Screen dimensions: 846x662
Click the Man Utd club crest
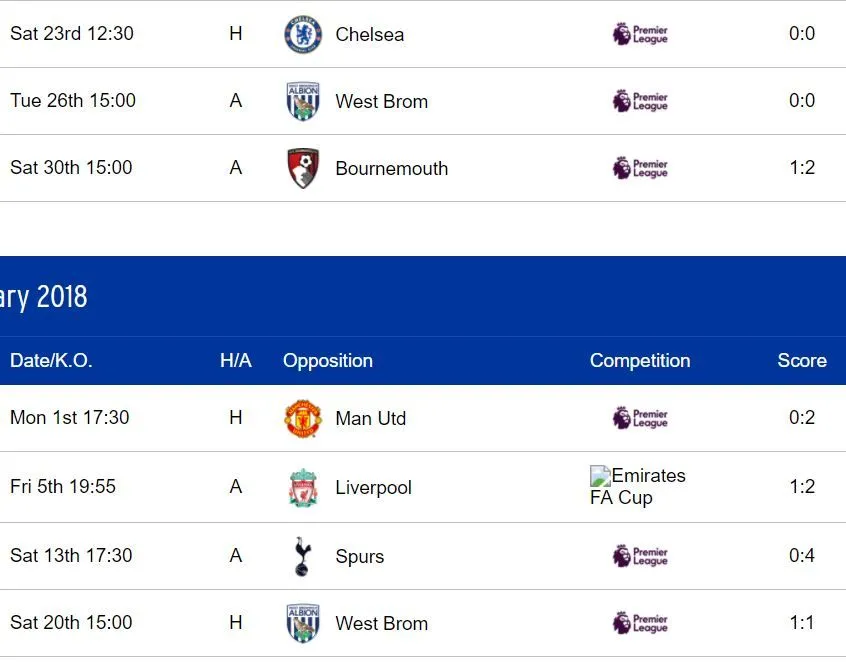pyautogui.click(x=303, y=418)
